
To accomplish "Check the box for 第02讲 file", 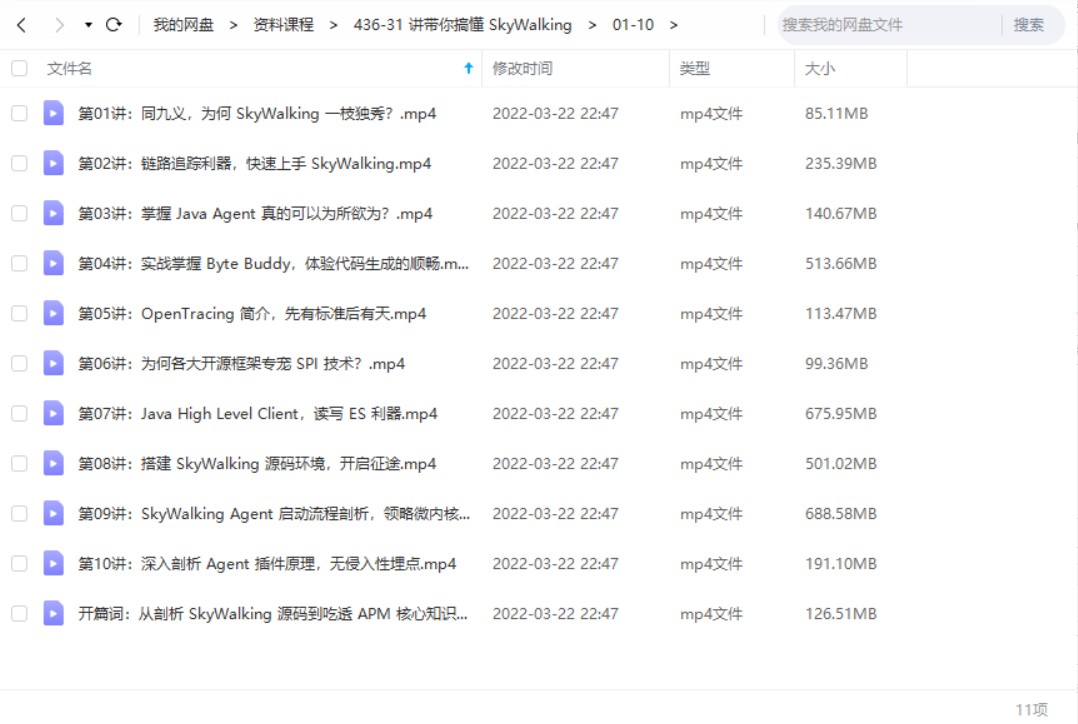I will 19,163.
